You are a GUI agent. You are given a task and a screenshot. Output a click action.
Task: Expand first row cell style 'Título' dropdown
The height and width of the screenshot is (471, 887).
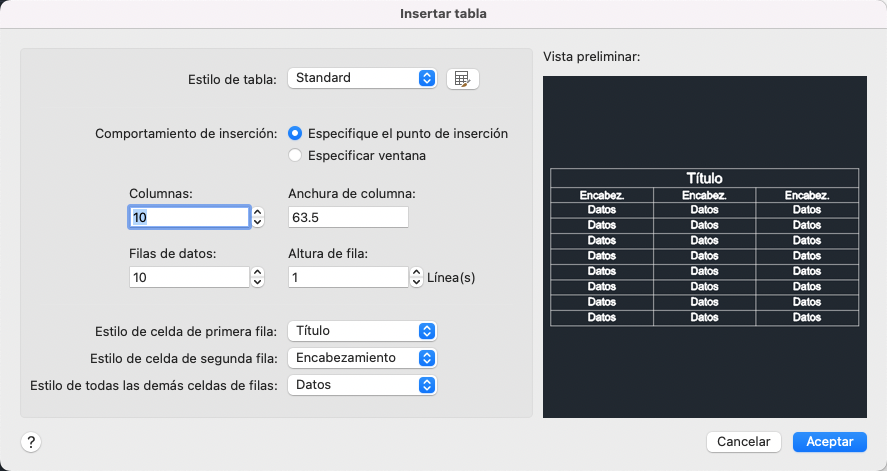(362, 331)
